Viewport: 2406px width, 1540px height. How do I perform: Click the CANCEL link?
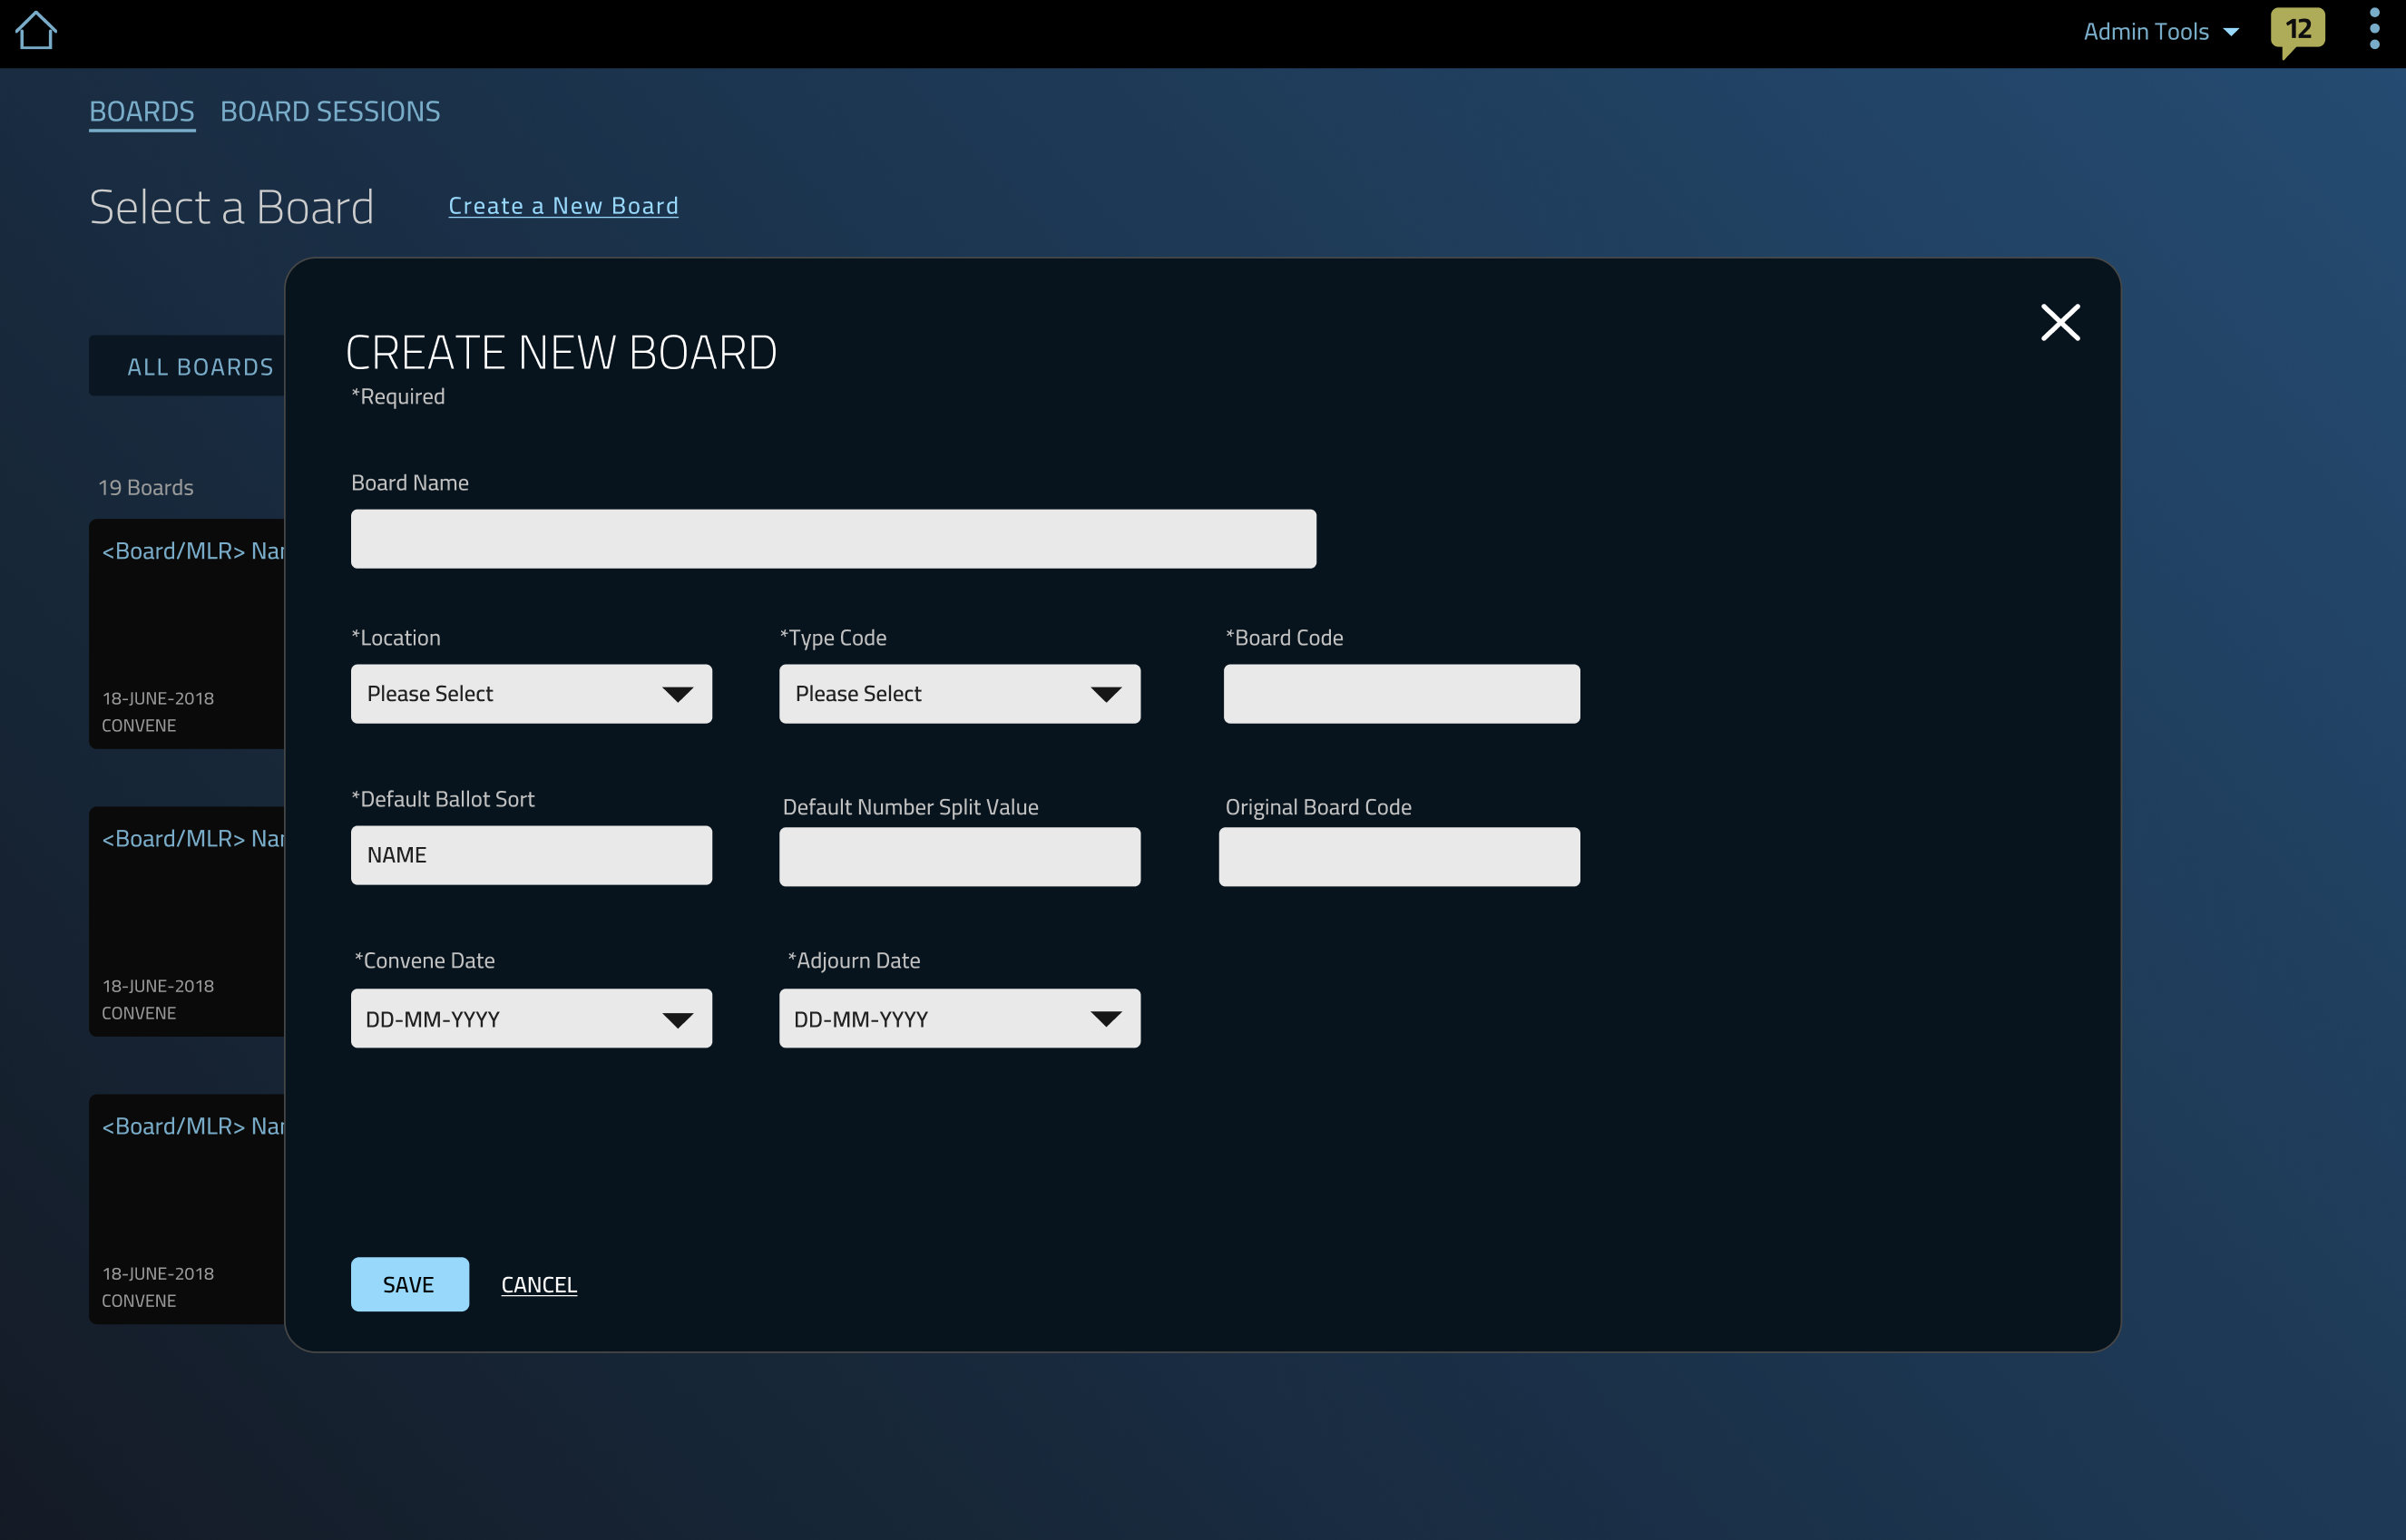[x=538, y=1284]
